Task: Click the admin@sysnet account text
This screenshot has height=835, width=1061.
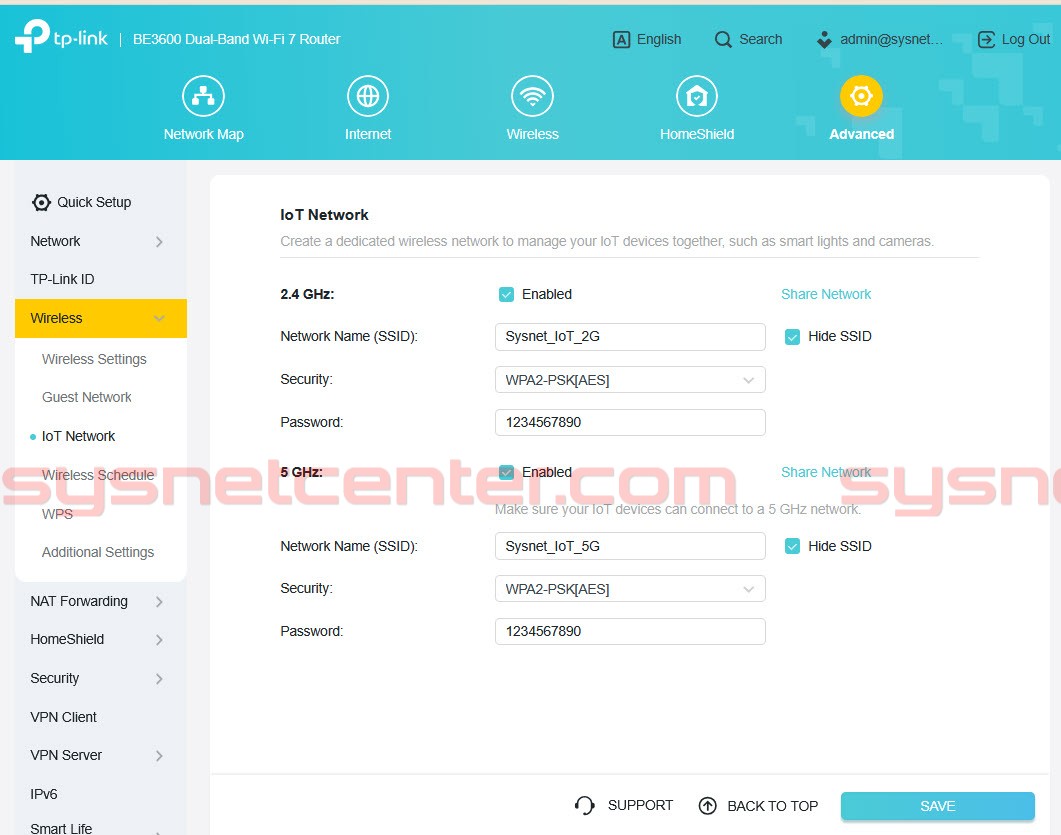Action: point(891,39)
